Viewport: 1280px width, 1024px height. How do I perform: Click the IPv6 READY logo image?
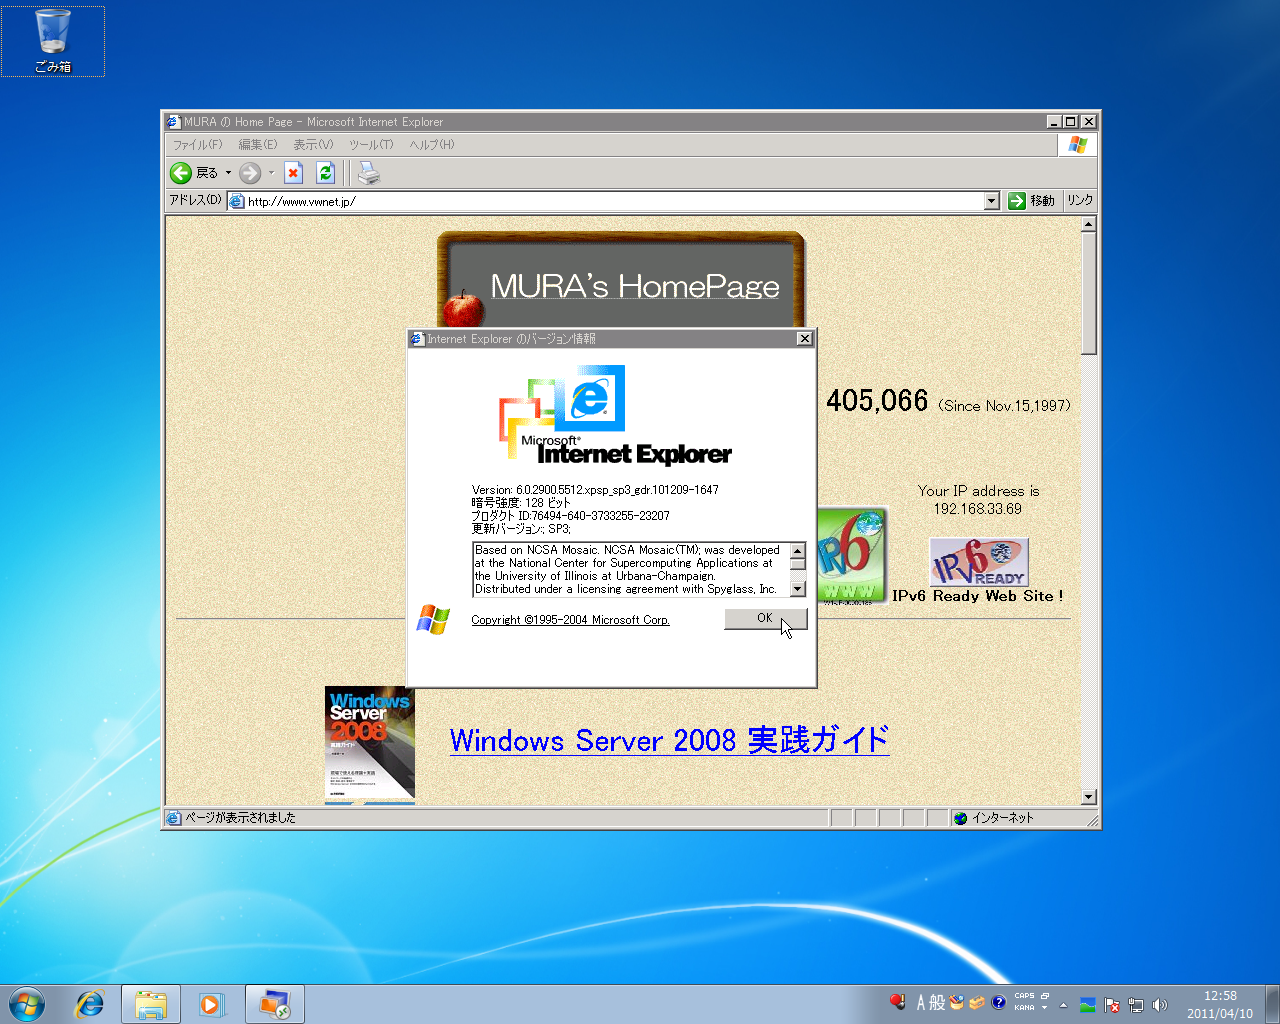click(x=978, y=562)
